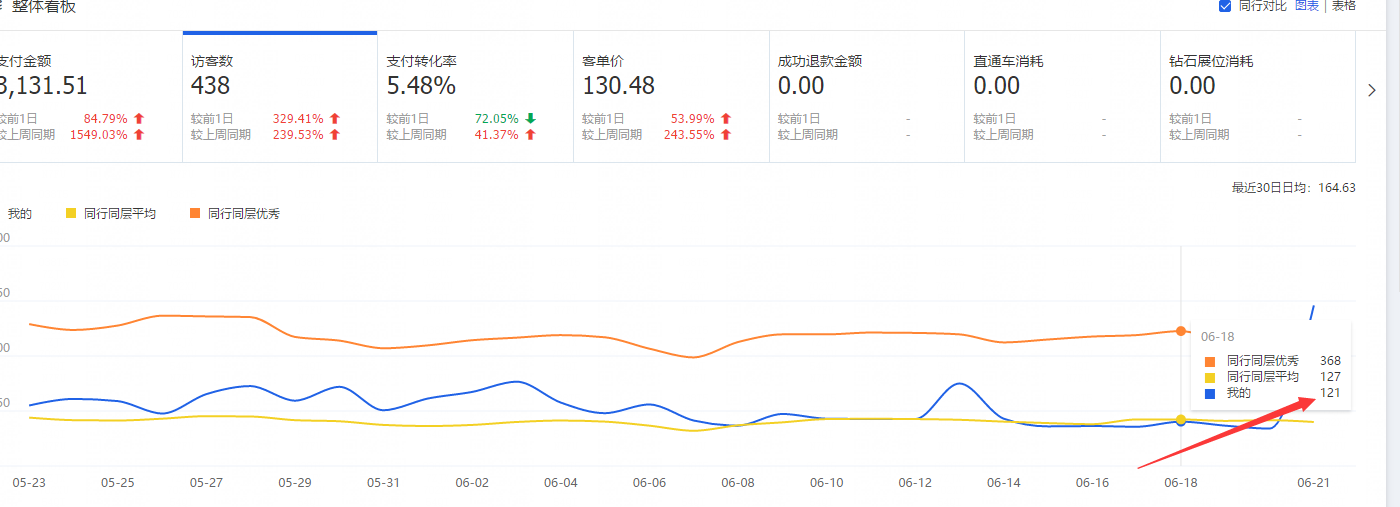Click the red up arrow beside 84.79%

click(x=139, y=118)
